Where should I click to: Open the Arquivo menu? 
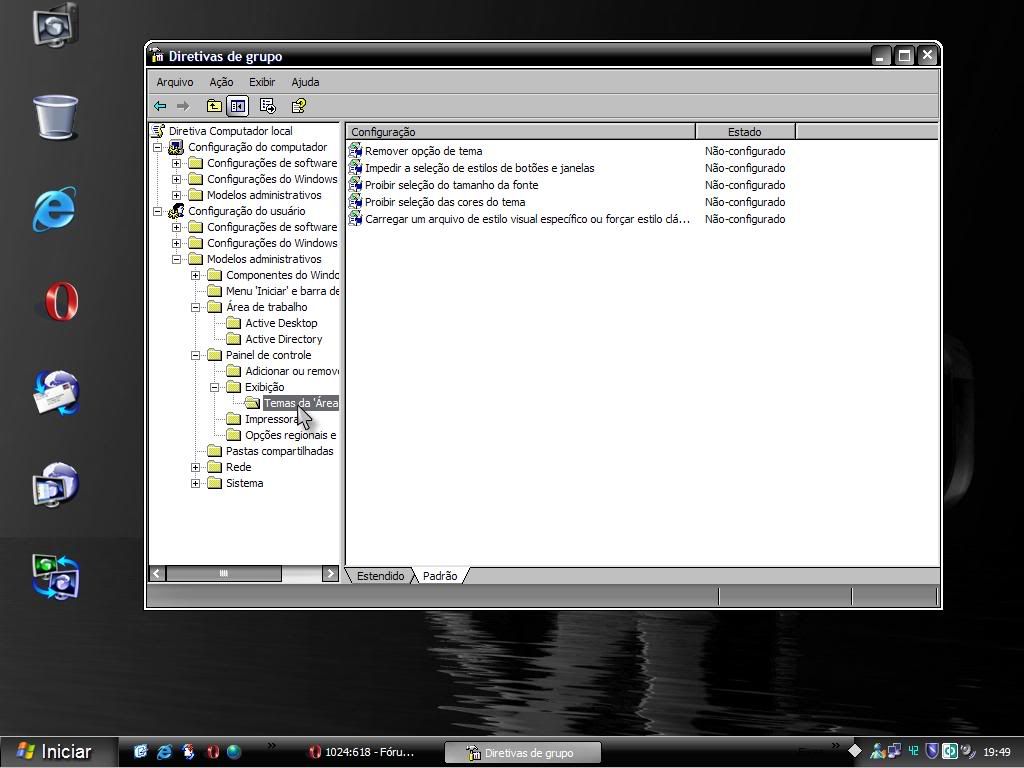coord(174,82)
